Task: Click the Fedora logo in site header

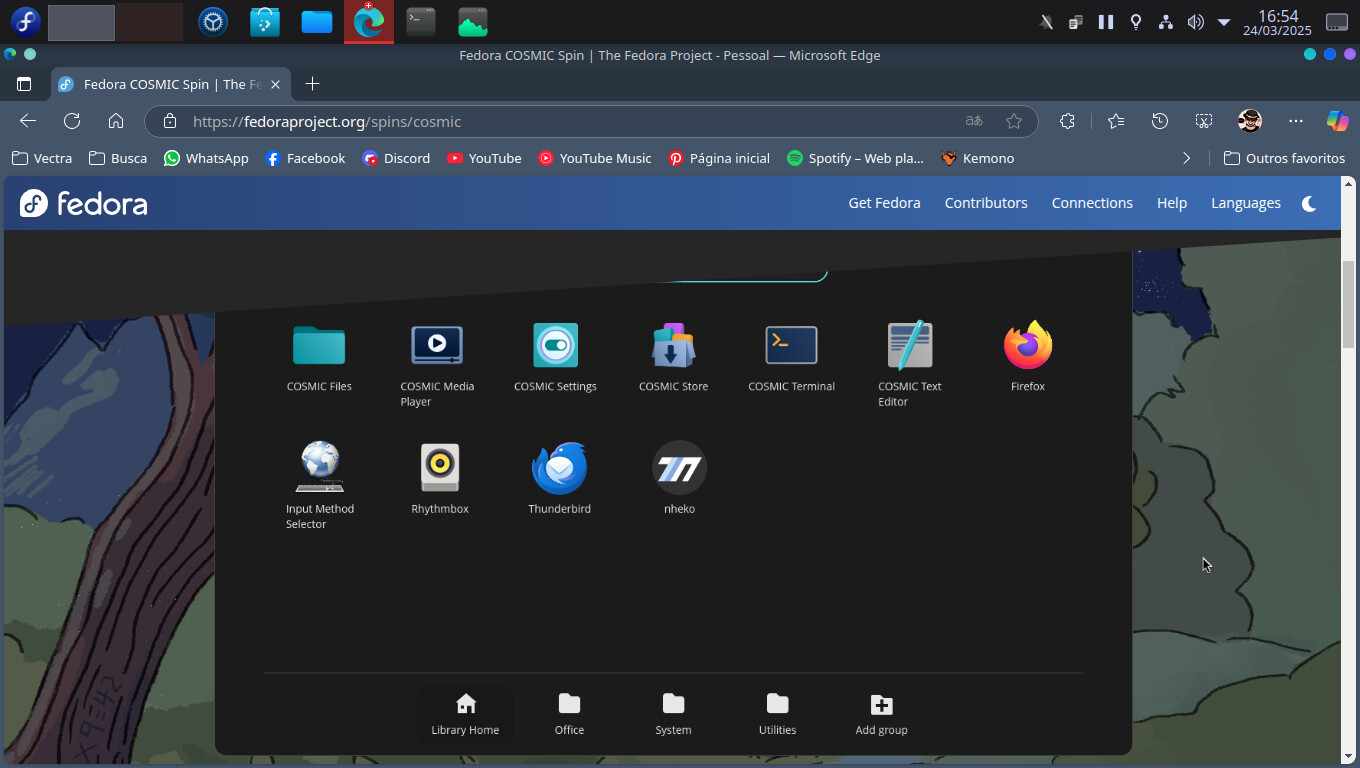Action: coord(84,204)
